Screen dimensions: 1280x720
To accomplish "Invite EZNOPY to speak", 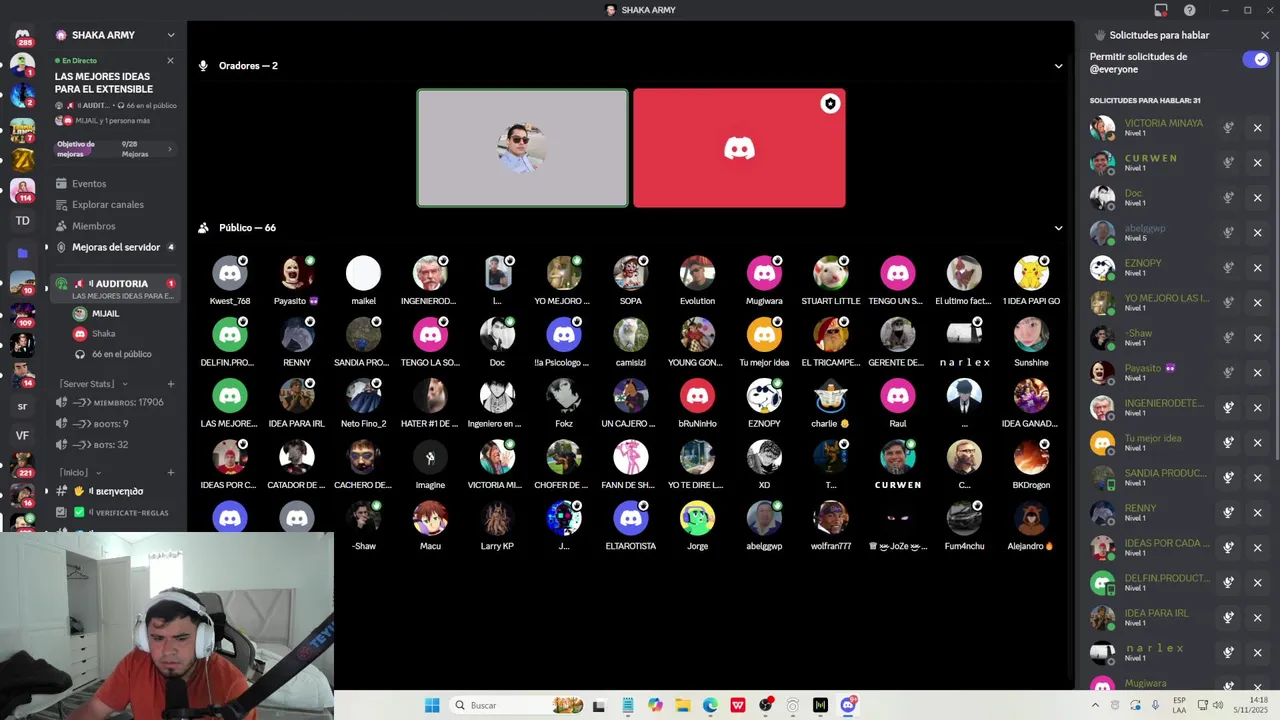I will [1228, 268].
